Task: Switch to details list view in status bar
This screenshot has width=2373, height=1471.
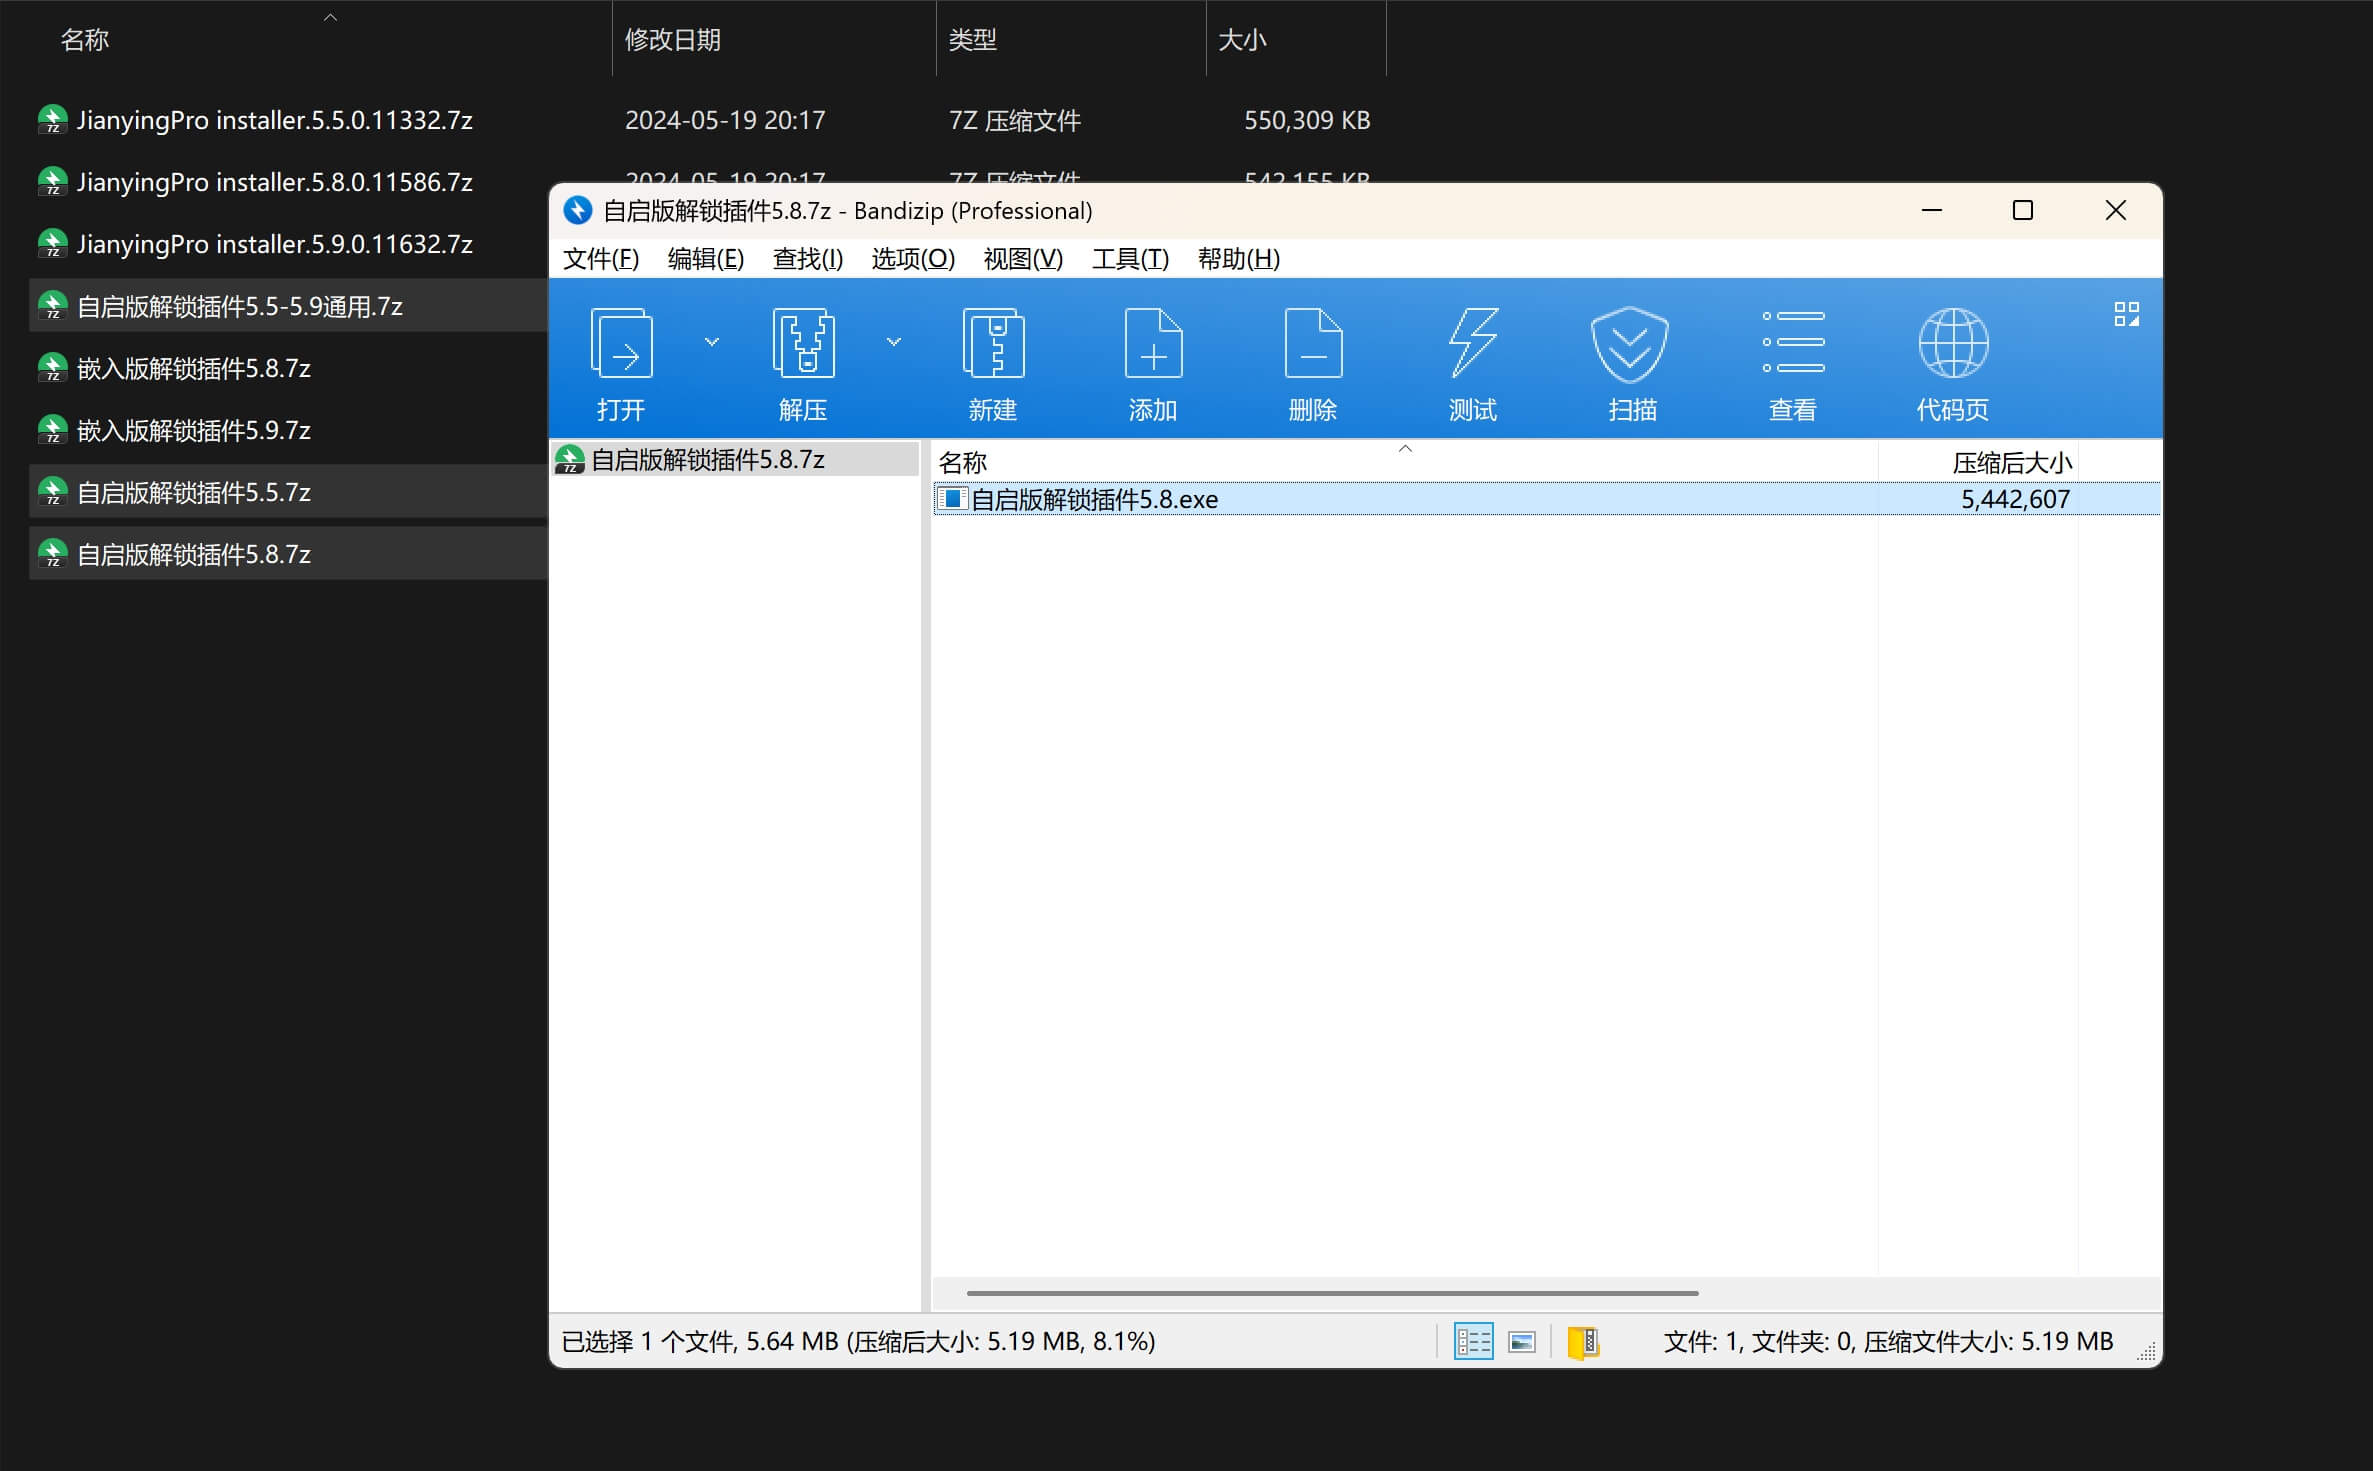Action: coord(1473,1341)
